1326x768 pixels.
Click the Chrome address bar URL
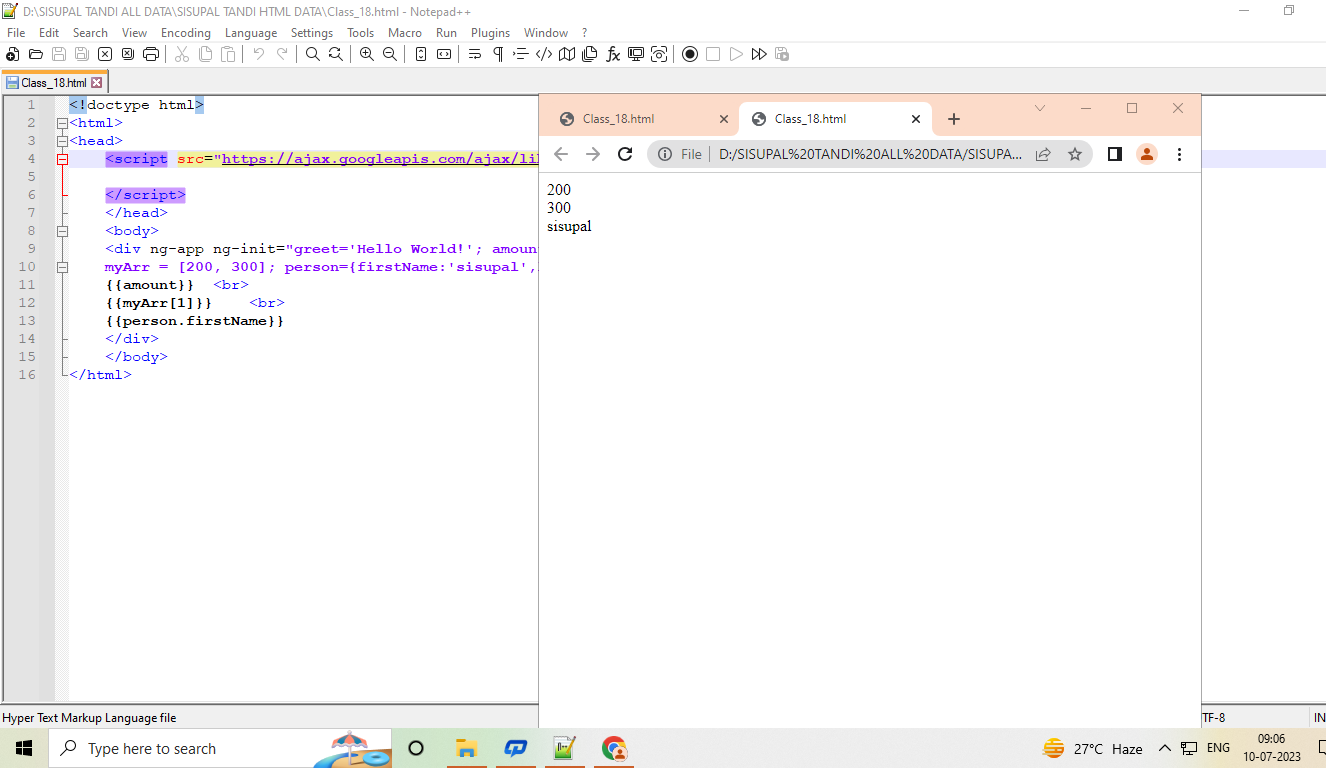click(x=870, y=154)
